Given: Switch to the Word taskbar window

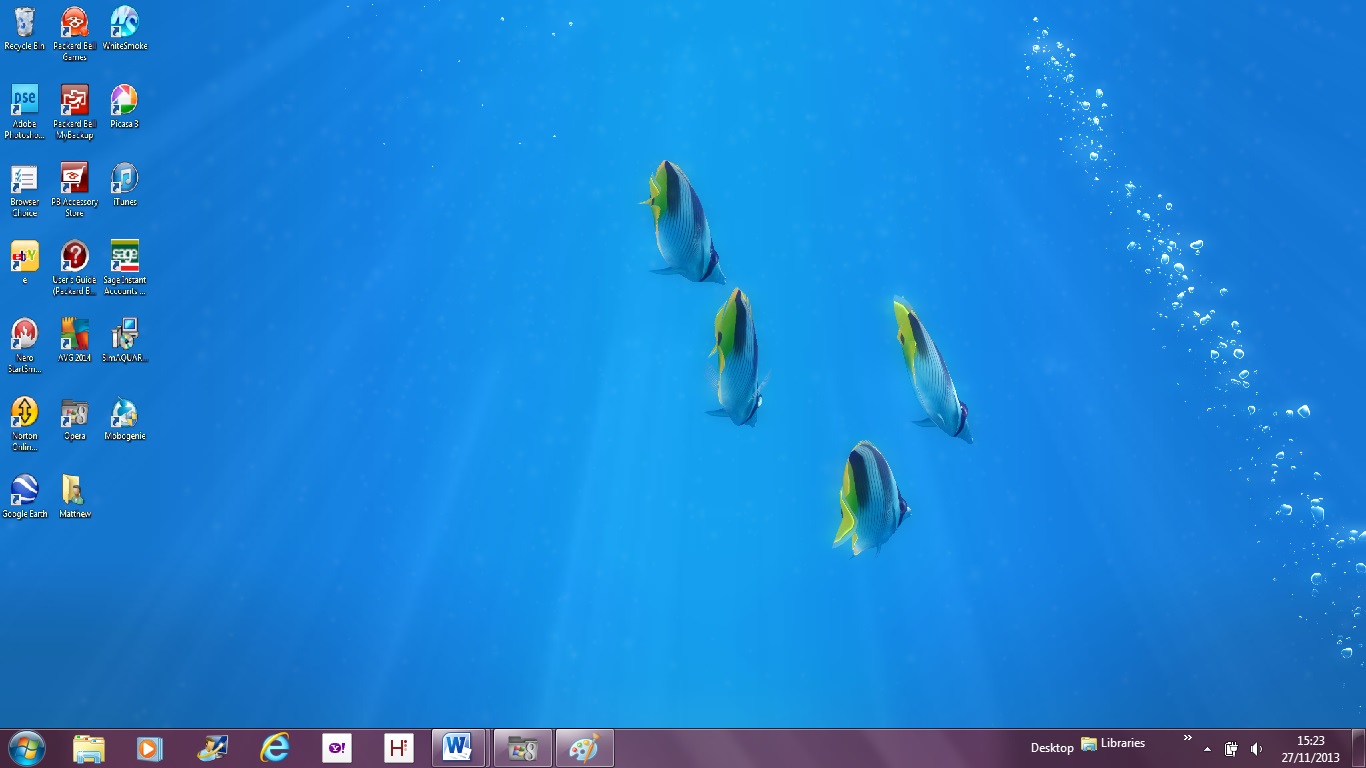Looking at the screenshot, I should [458, 748].
